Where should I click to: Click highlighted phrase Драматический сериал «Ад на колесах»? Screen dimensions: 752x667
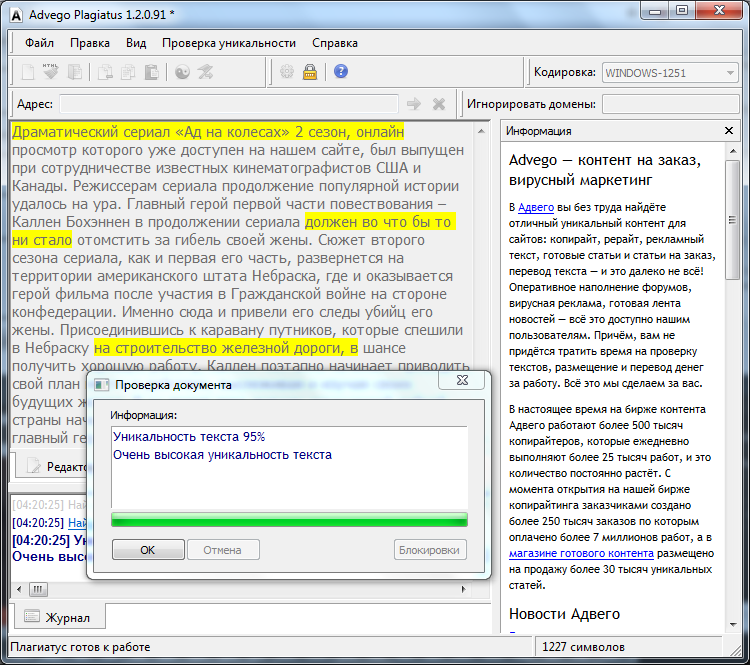tap(151, 131)
